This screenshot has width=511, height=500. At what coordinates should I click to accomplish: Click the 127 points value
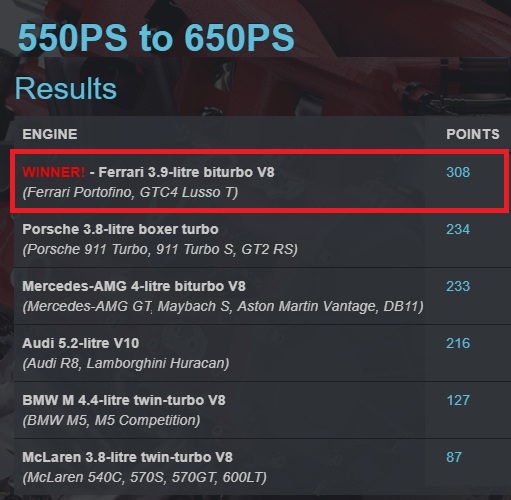coord(458,400)
